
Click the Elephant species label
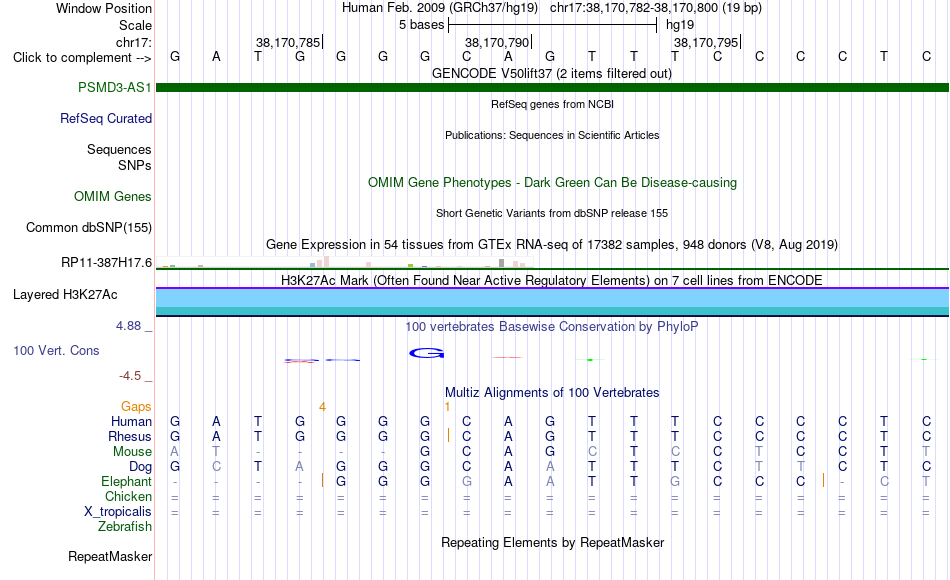pyautogui.click(x=126, y=481)
